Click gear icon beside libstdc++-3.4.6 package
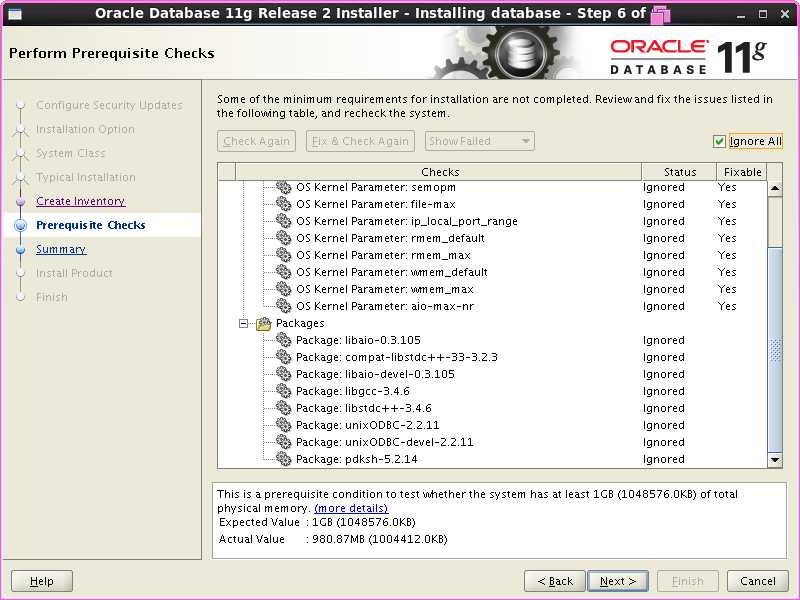Viewport: 800px width, 600px height. point(283,408)
